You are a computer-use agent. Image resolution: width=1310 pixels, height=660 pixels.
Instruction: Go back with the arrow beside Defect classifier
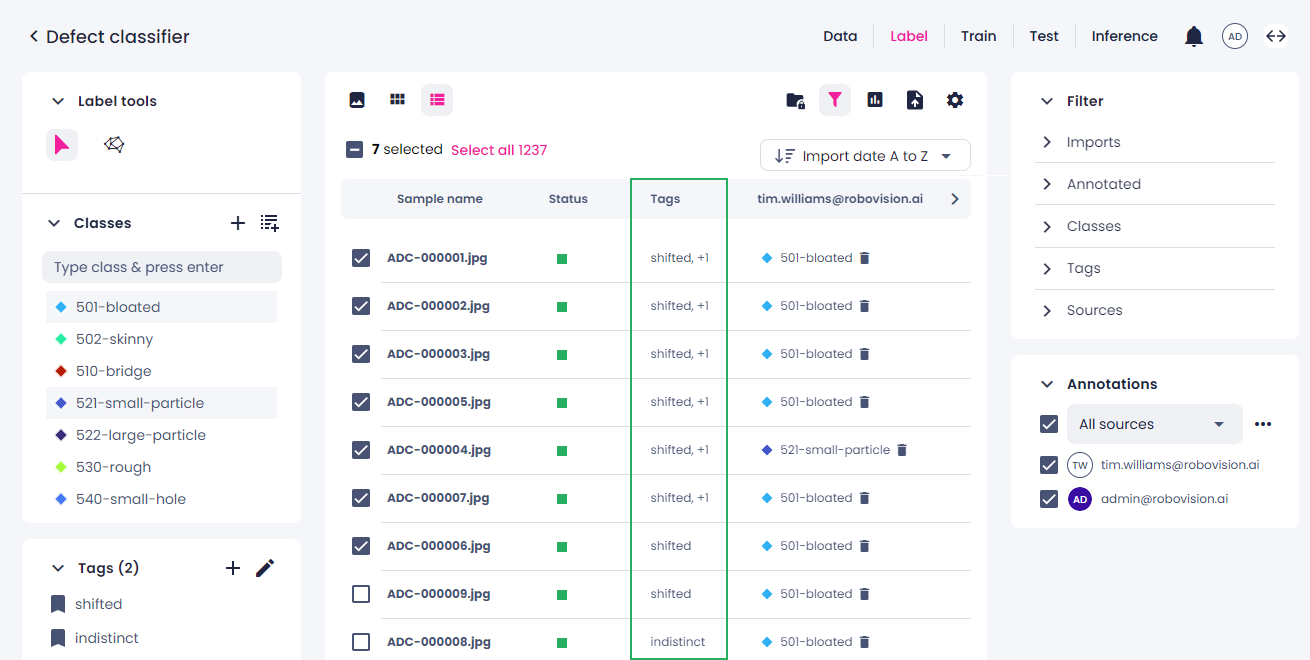33,37
